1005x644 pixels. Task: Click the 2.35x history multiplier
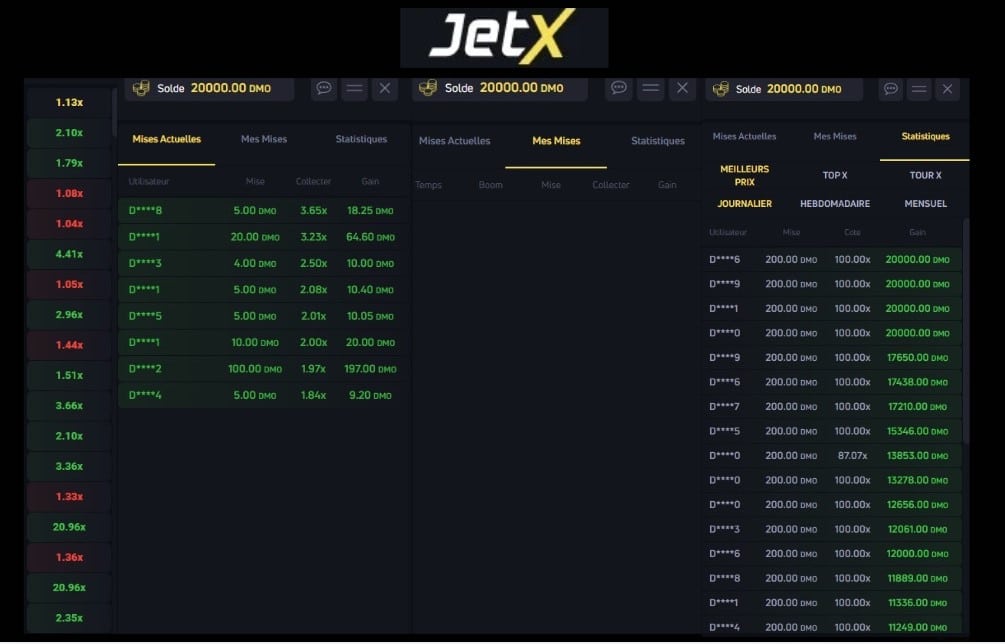(x=69, y=618)
